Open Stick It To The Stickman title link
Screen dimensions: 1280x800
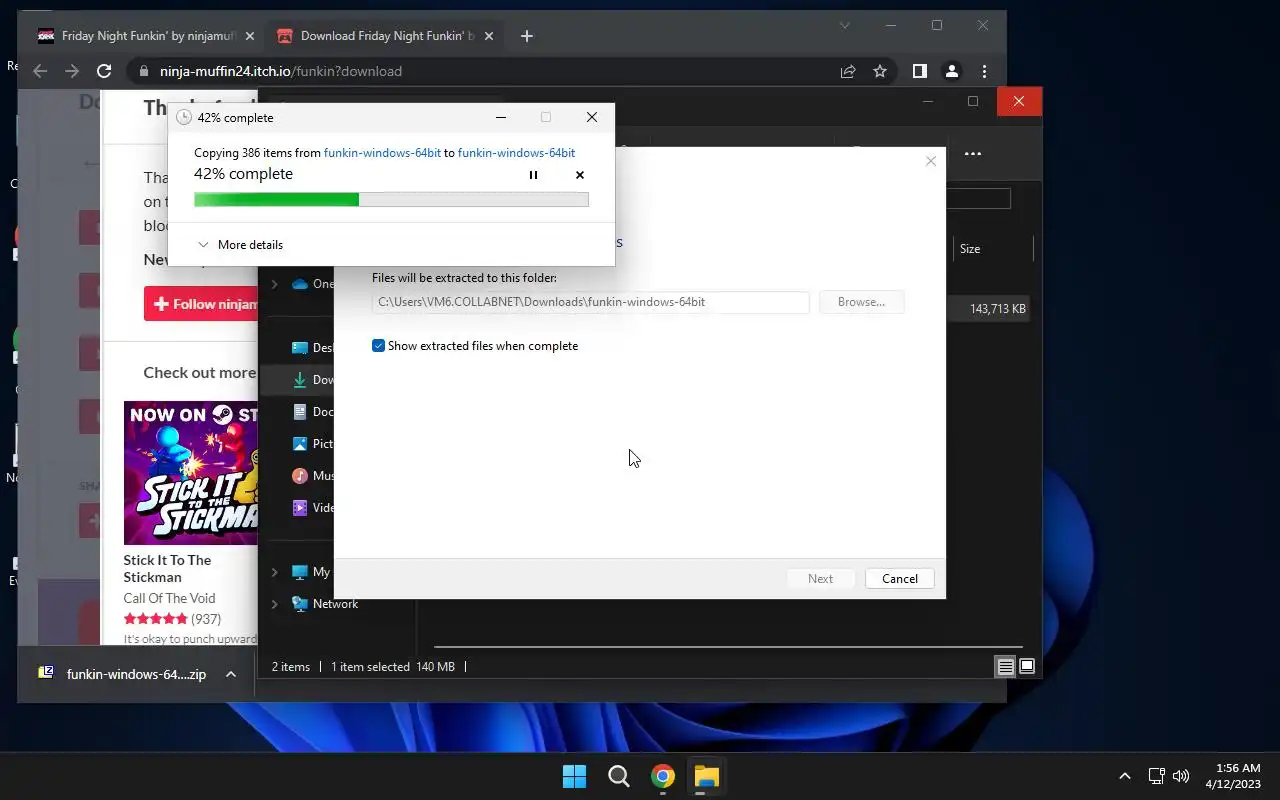[x=167, y=568]
